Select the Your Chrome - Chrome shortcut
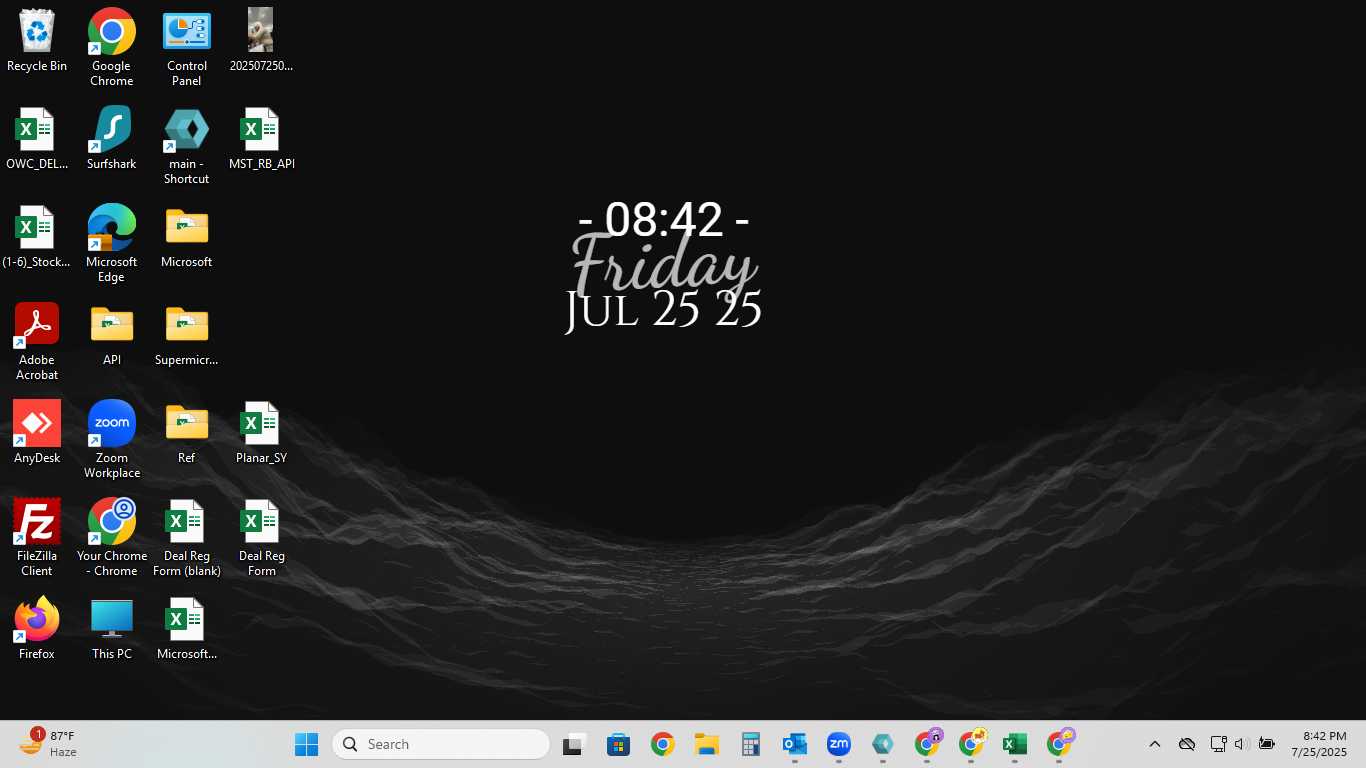 click(x=112, y=538)
